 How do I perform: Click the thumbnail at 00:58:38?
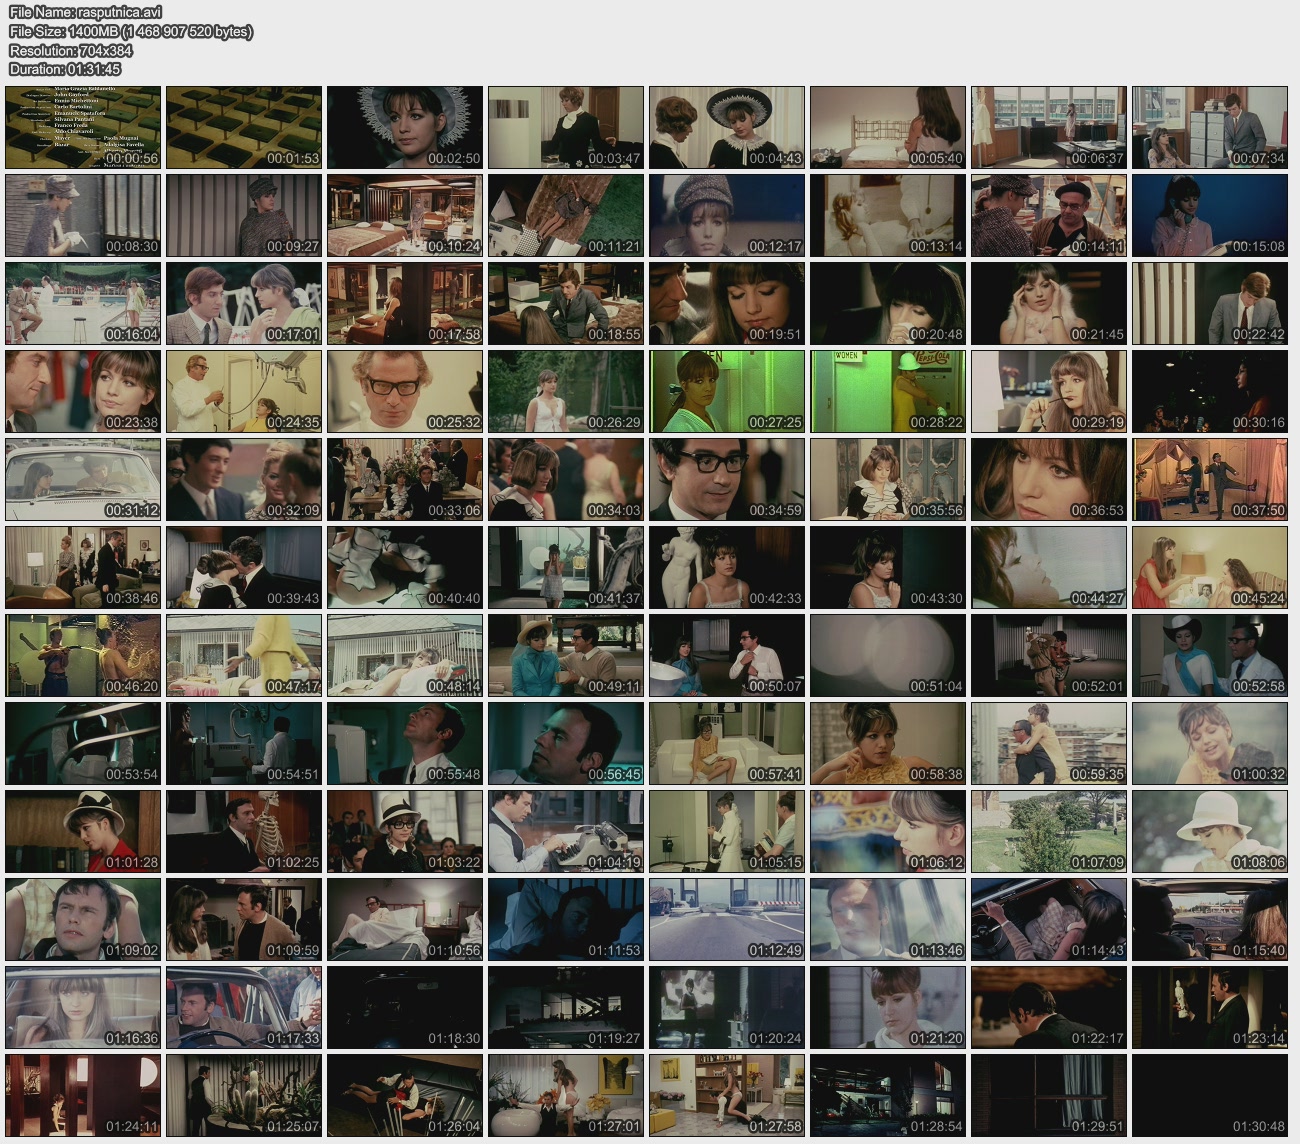(x=888, y=743)
